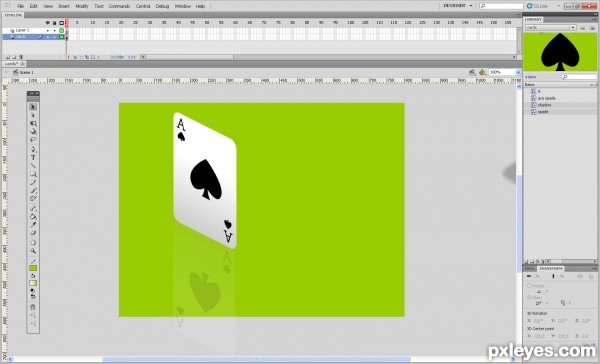
Task: Click the Show/Hide All Layers eye header
Action: pyautogui.click(x=48, y=23)
